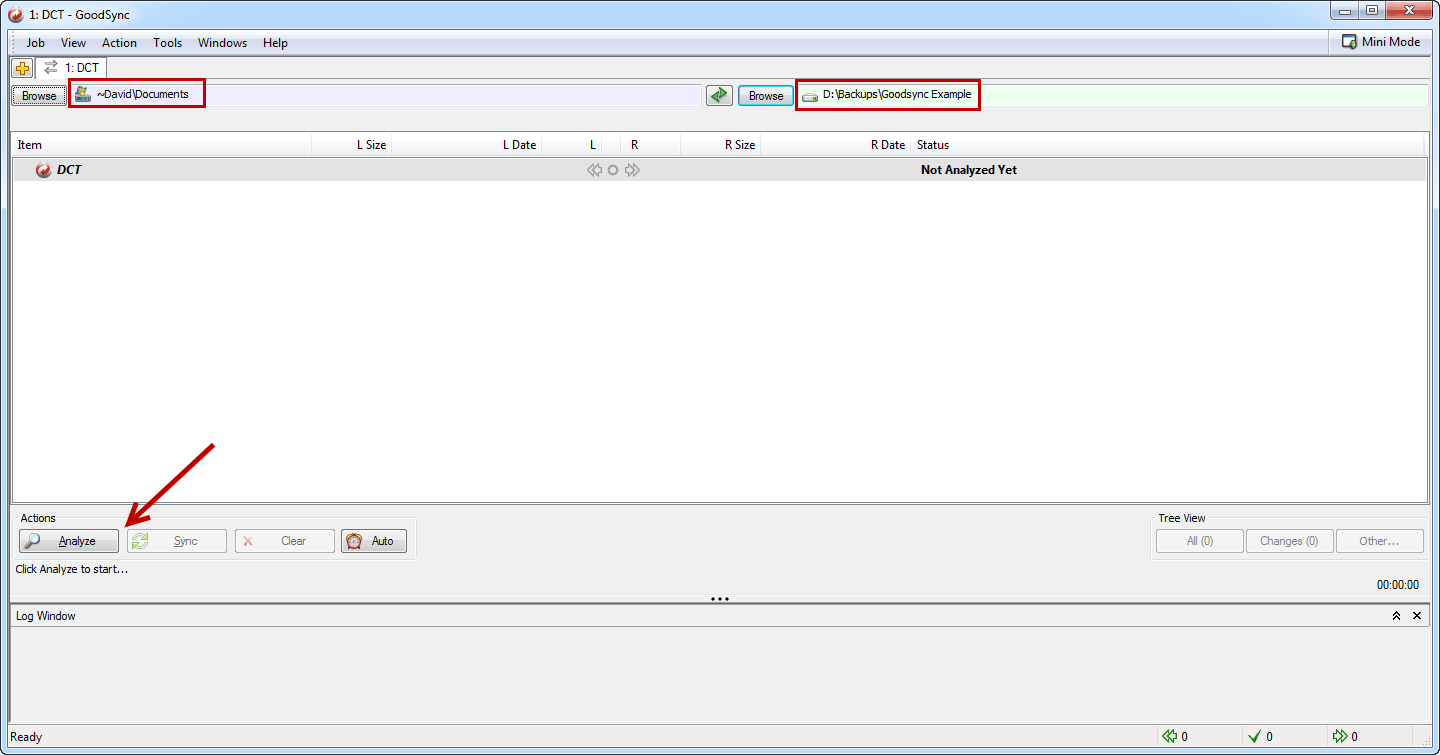Collapse the Log Window with double chevron
Viewport: 1440px width, 755px height.
(x=1396, y=616)
